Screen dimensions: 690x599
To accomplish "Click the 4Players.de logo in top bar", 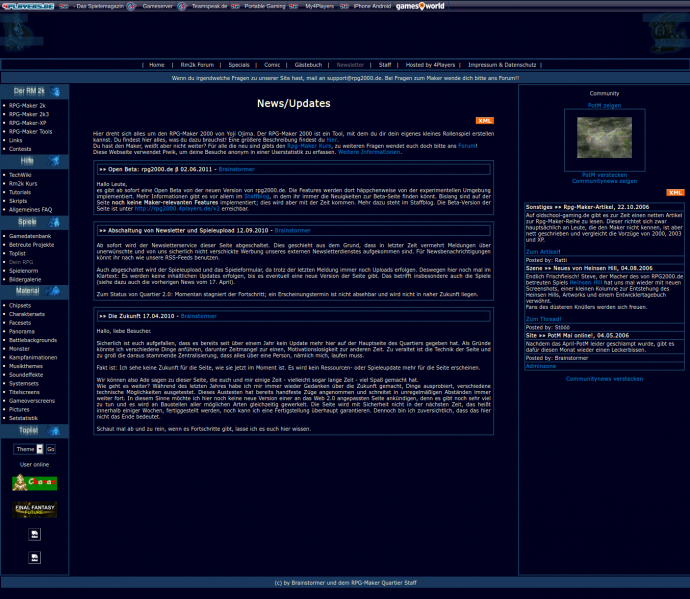I will click(28, 6).
